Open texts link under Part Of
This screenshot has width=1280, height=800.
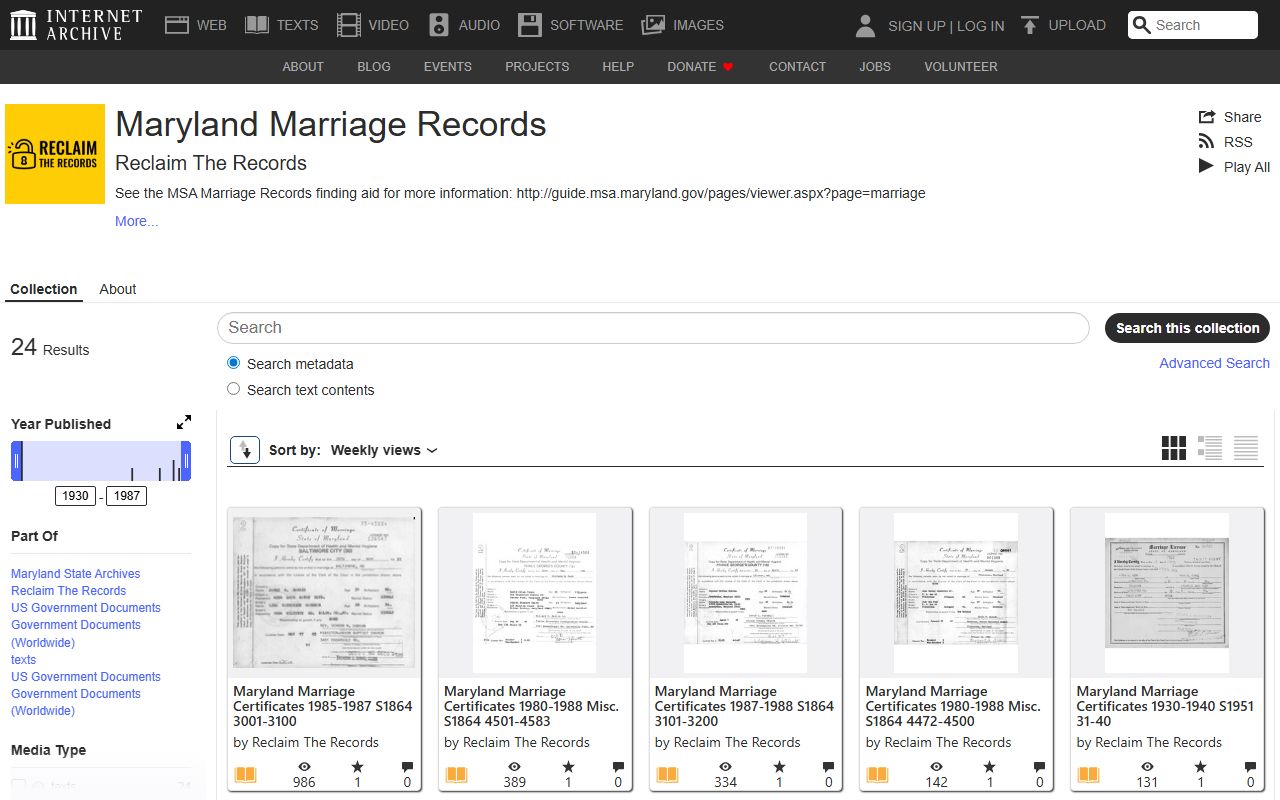coord(23,660)
